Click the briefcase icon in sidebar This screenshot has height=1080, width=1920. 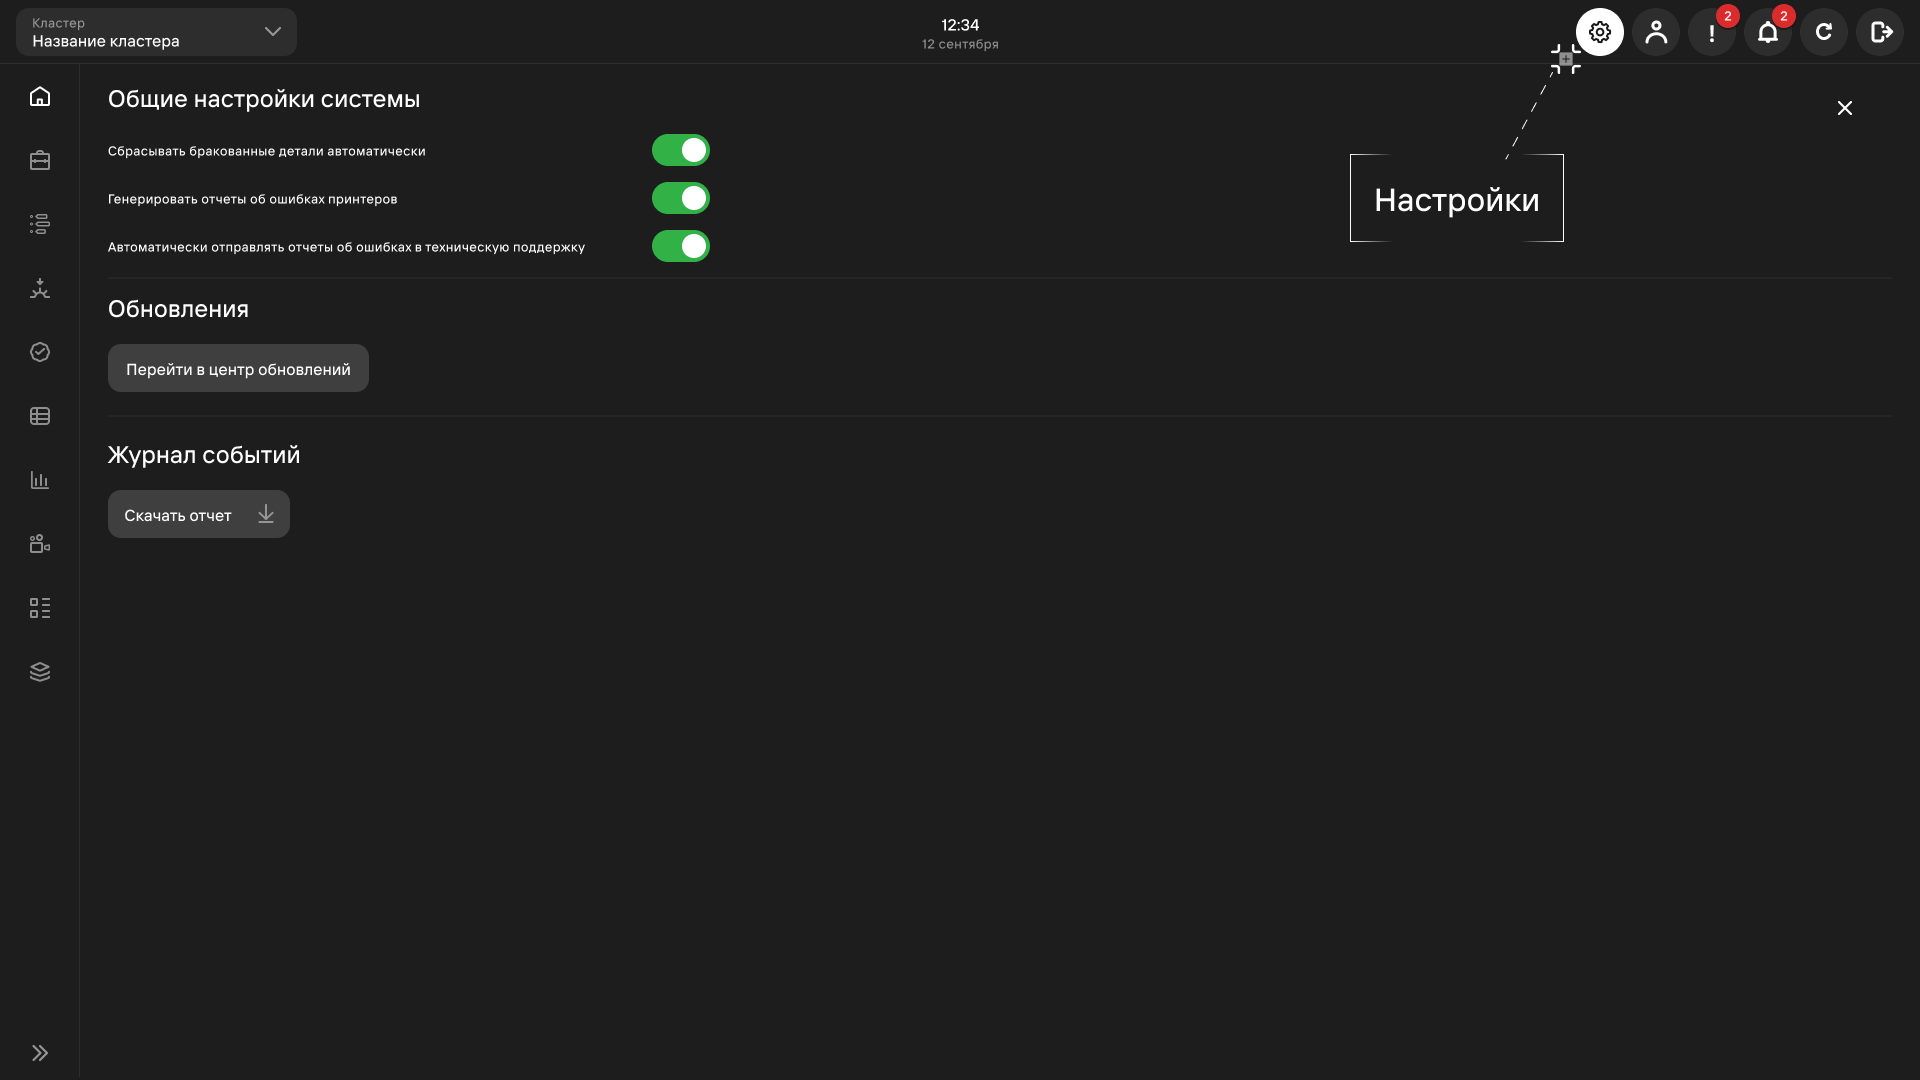tap(40, 160)
